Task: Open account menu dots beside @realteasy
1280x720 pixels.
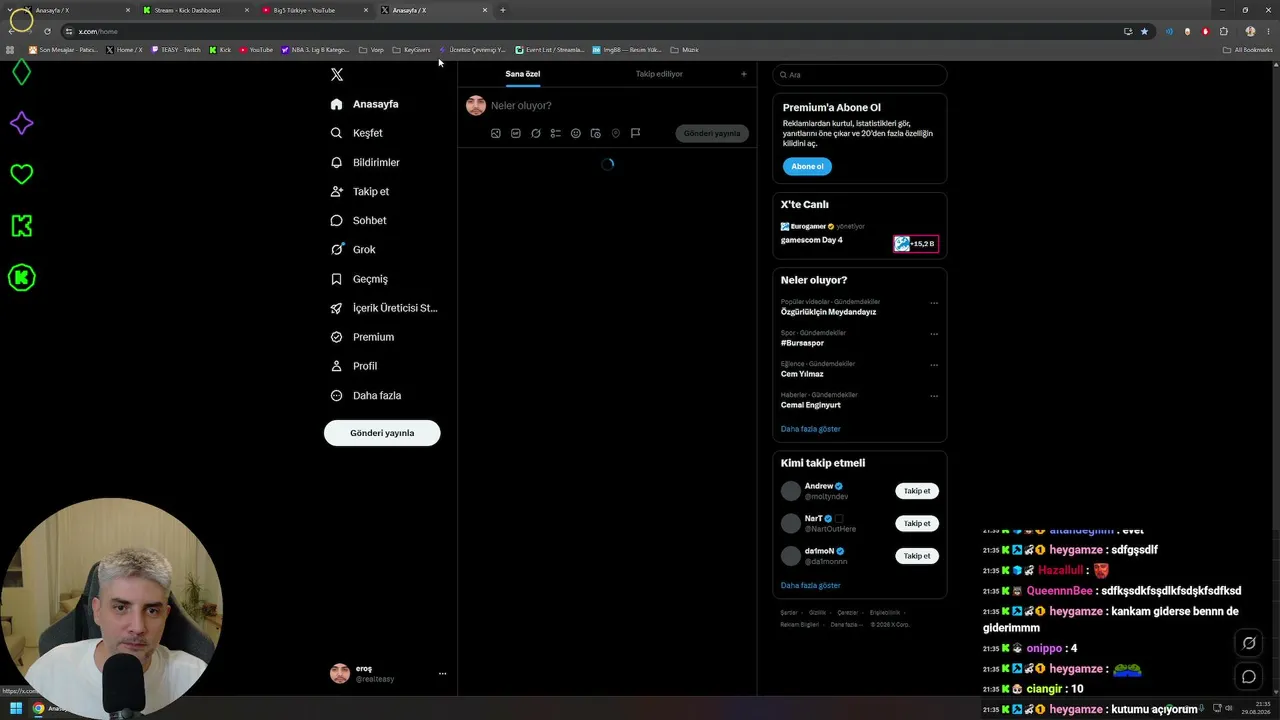Action: [442, 674]
